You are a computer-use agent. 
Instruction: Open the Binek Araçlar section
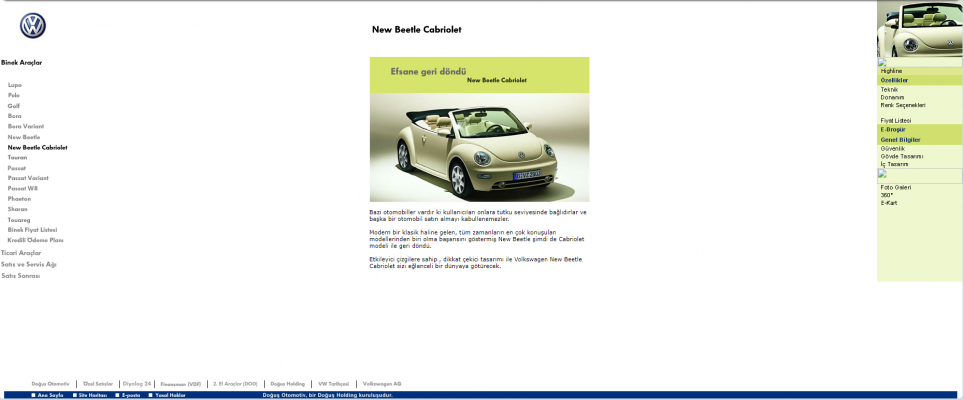pos(22,63)
